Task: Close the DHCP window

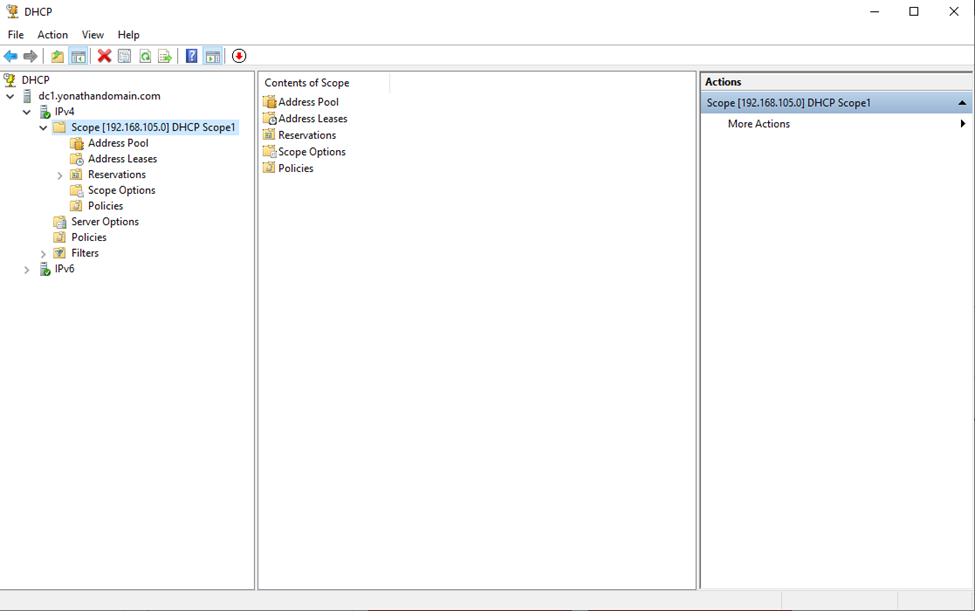Action: coord(954,12)
